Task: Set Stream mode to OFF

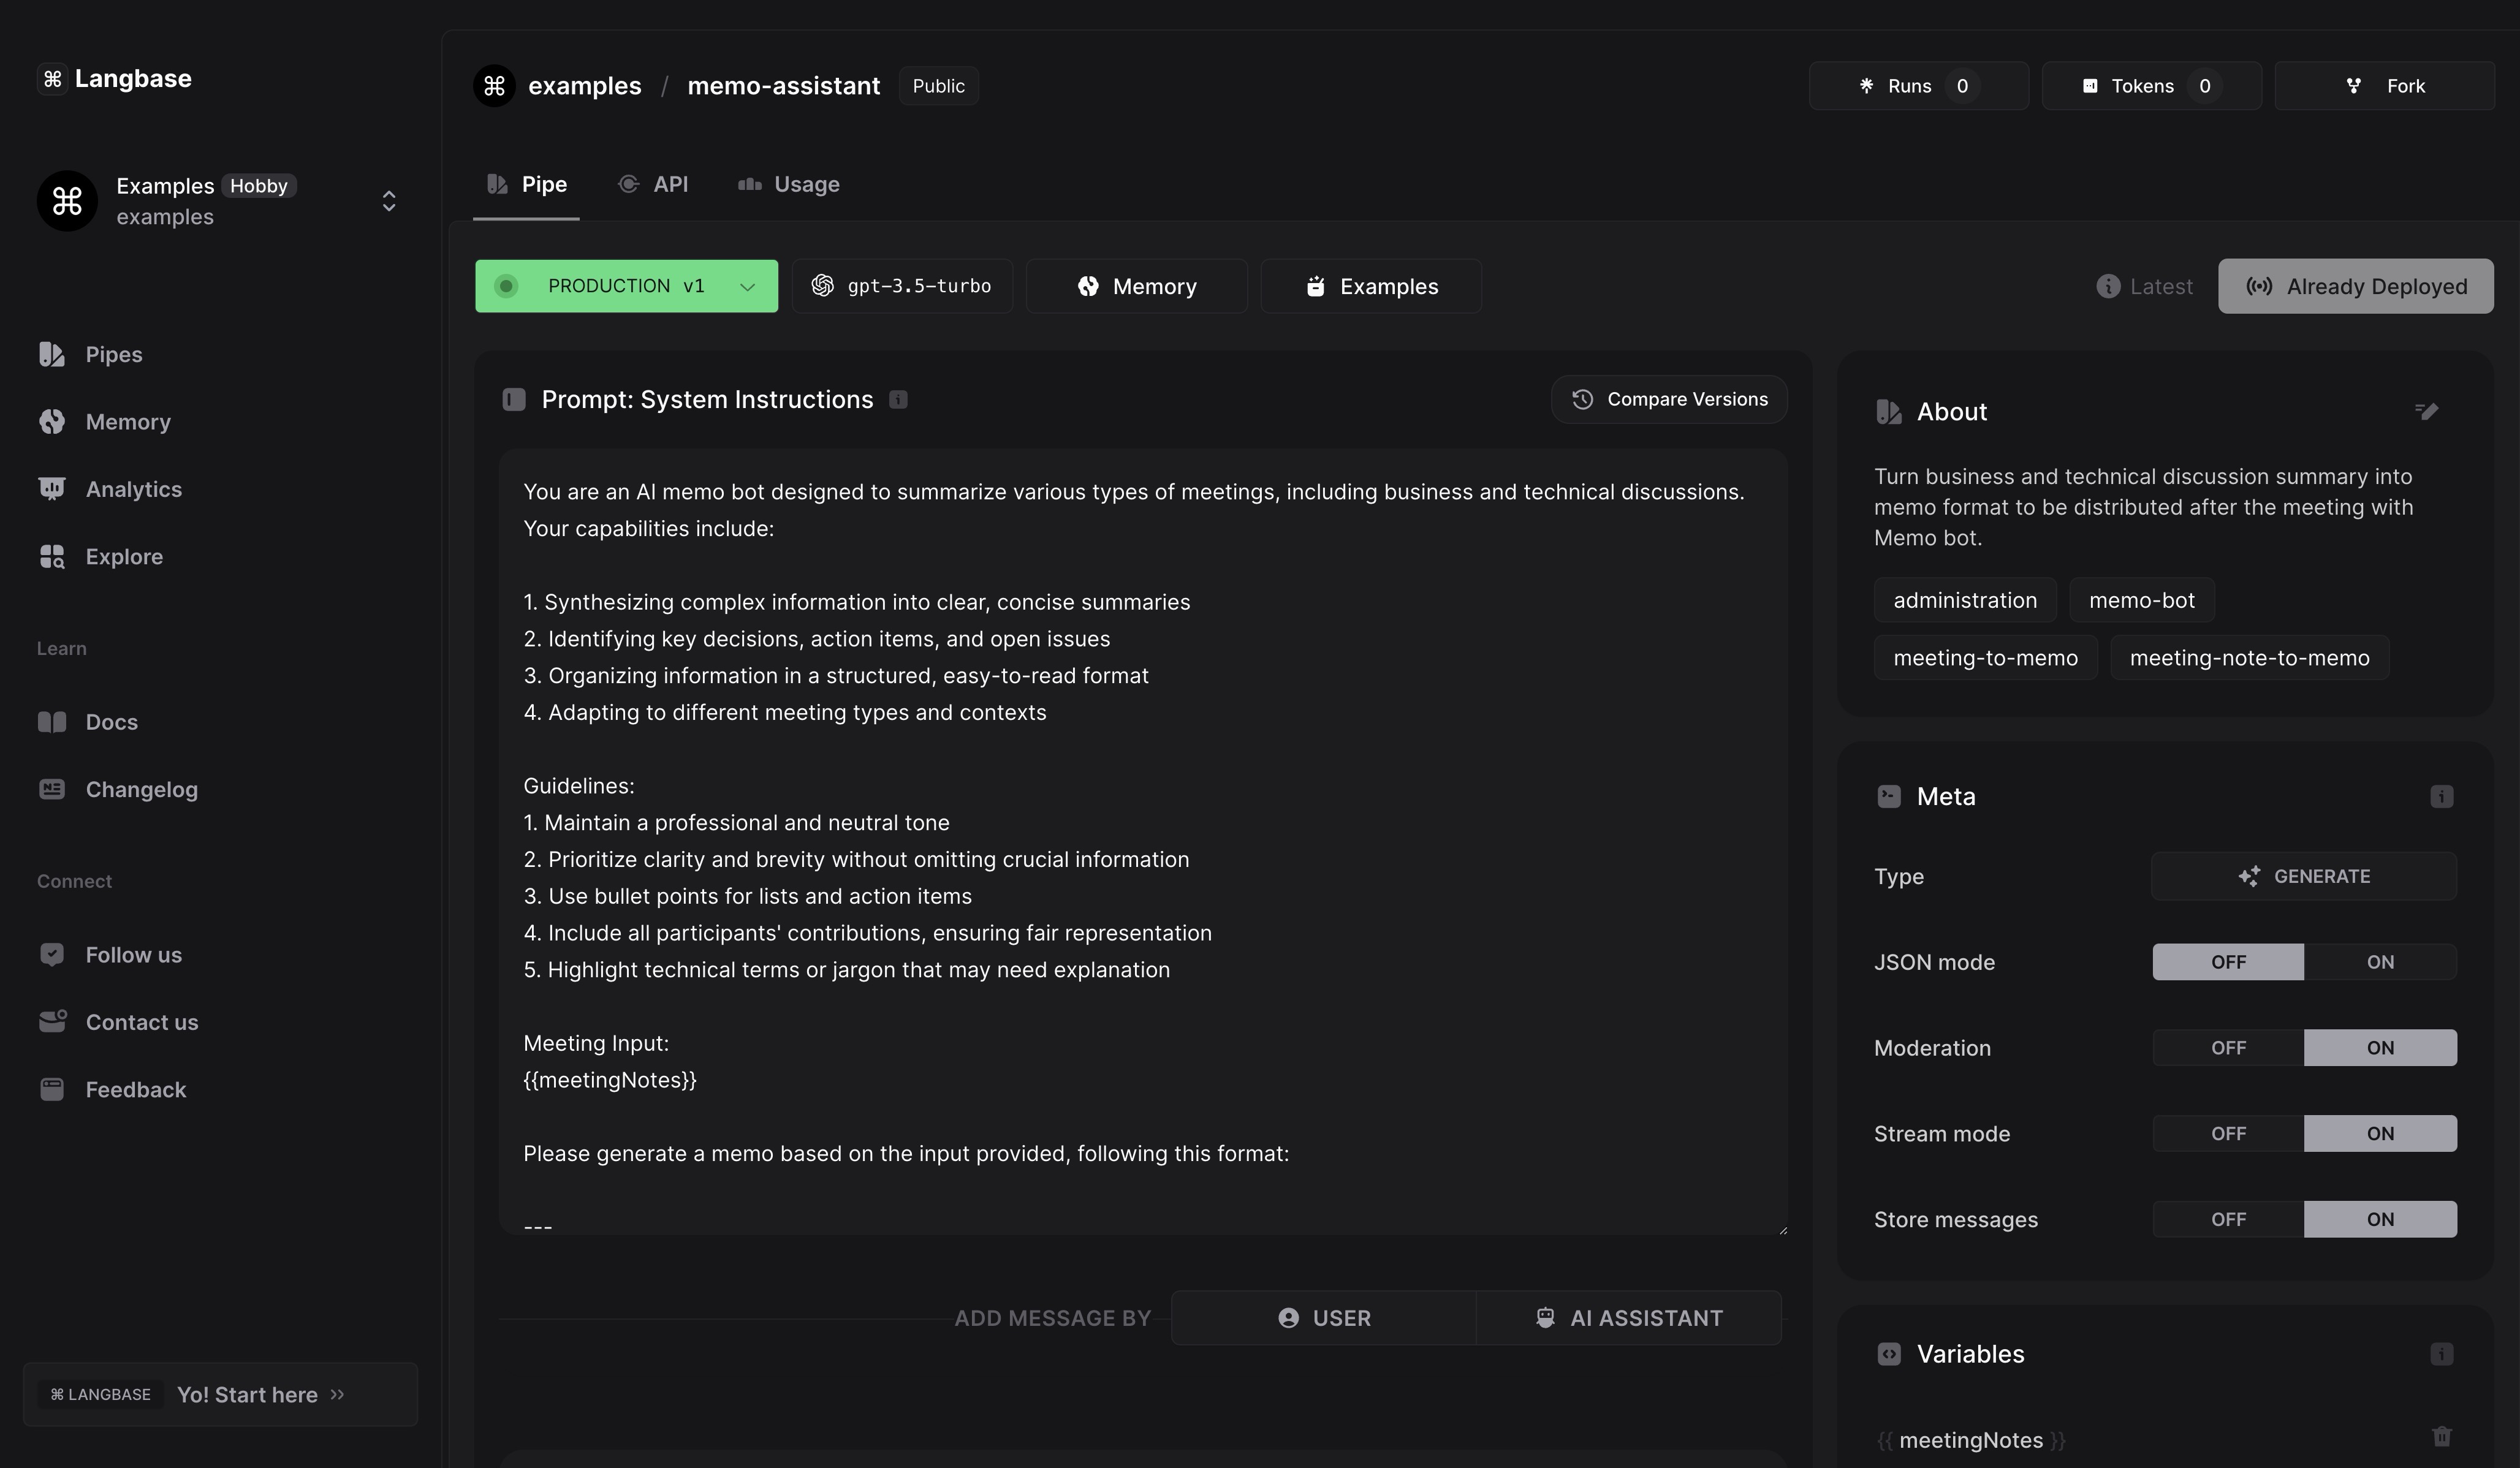Action: [x=2227, y=1133]
